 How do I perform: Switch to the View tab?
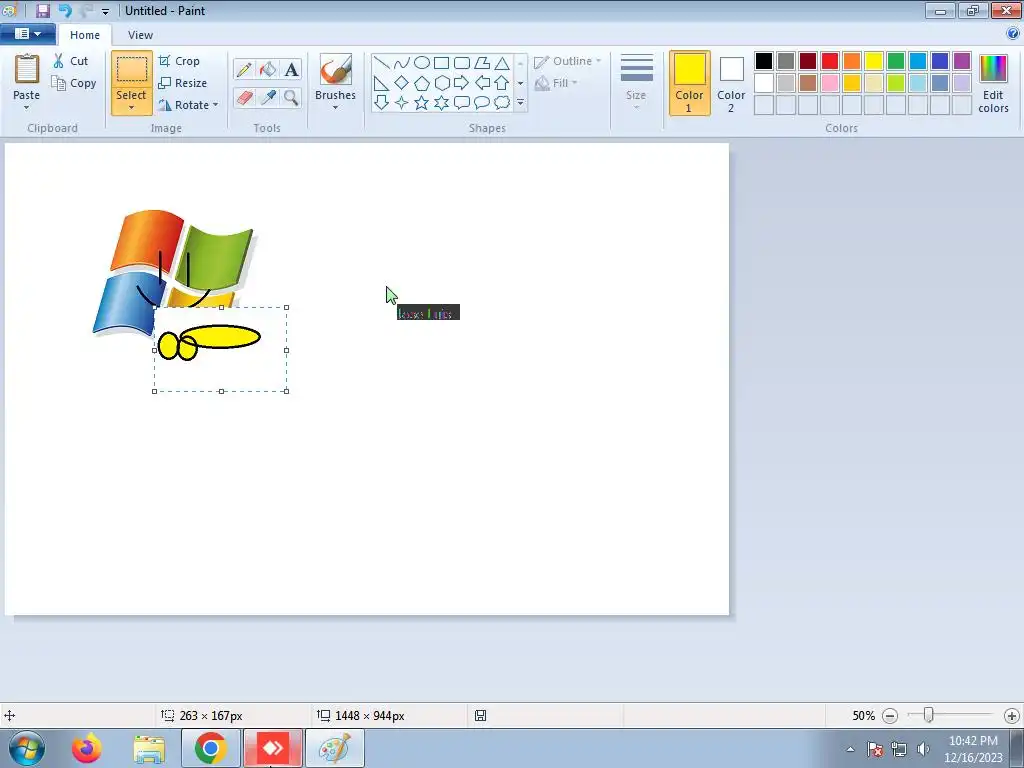tap(140, 35)
